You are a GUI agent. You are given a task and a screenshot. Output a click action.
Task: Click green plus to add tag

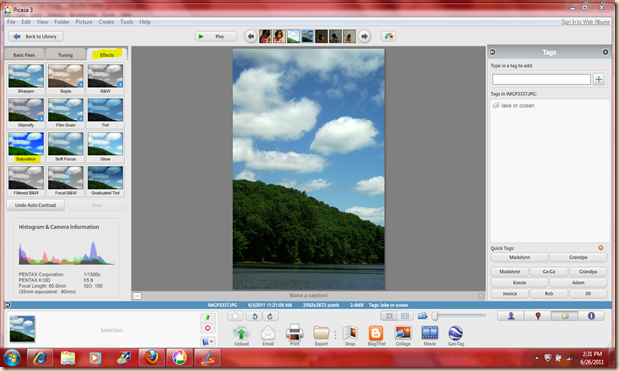tap(599, 79)
